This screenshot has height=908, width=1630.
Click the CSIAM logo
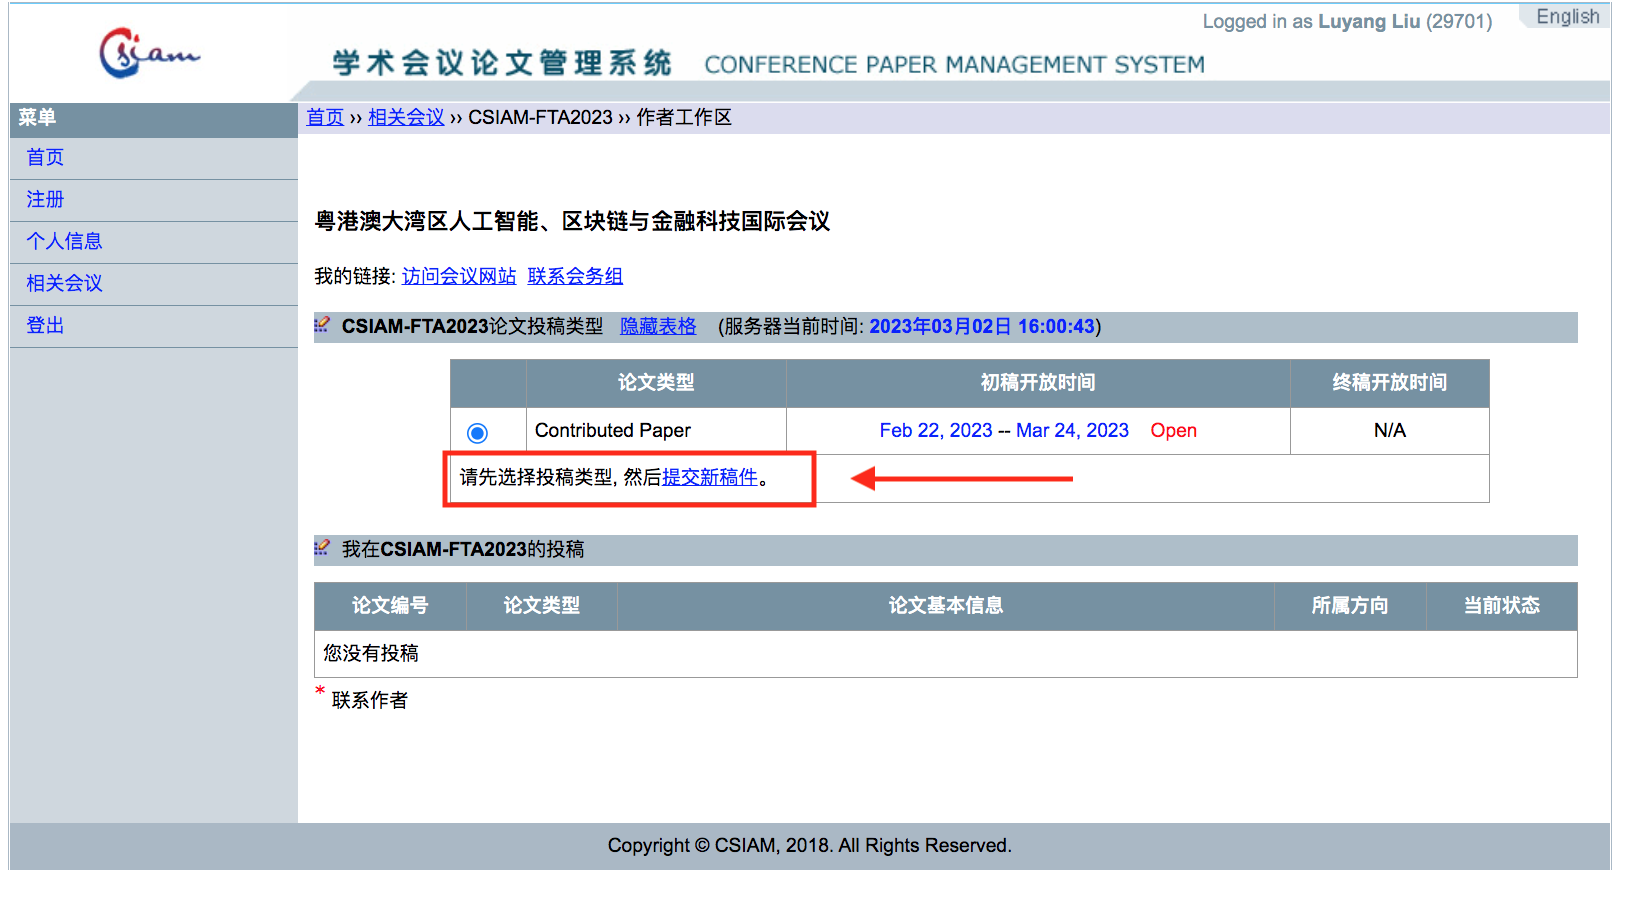[149, 53]
